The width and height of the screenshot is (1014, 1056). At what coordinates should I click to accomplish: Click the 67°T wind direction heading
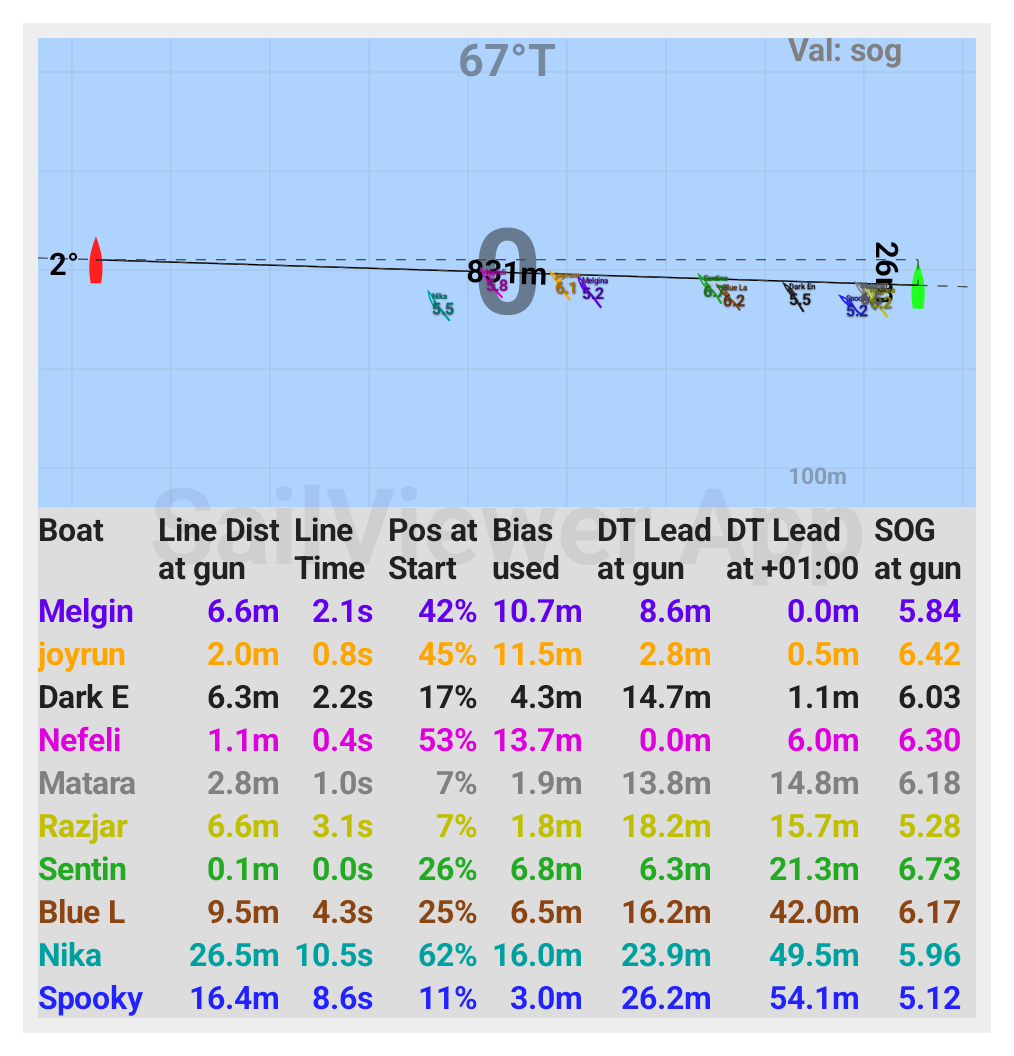pyautogui.click(x=506, y=61)
